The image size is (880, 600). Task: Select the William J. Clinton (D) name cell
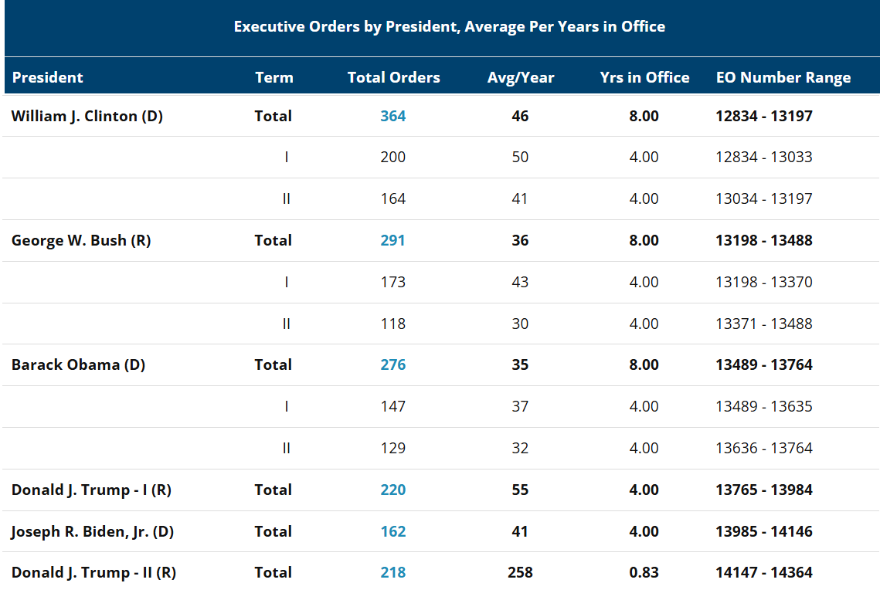point(87,116)
